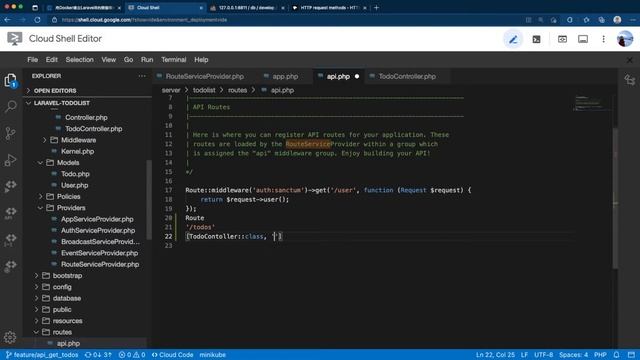Expand the config folder

[x=62, y=287]
